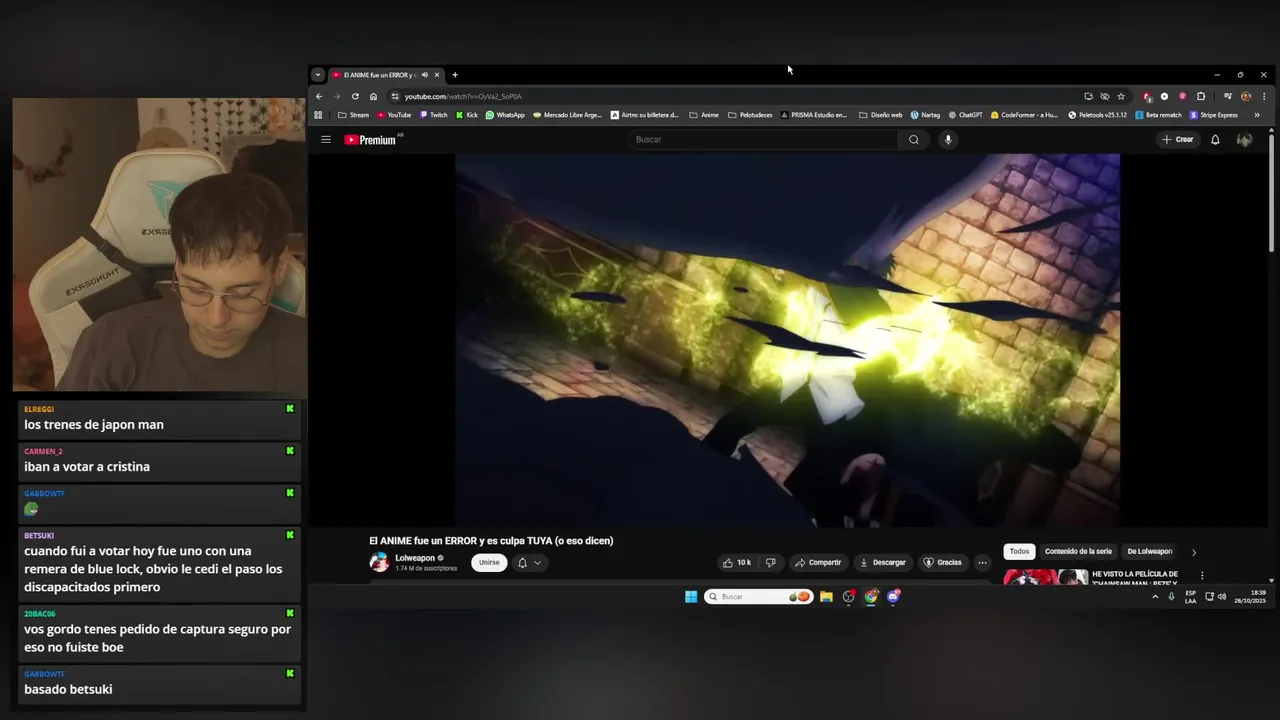The image size is (1280, 720).
Task: Open the WhatsApp bookmark
Action: (505, 115)
